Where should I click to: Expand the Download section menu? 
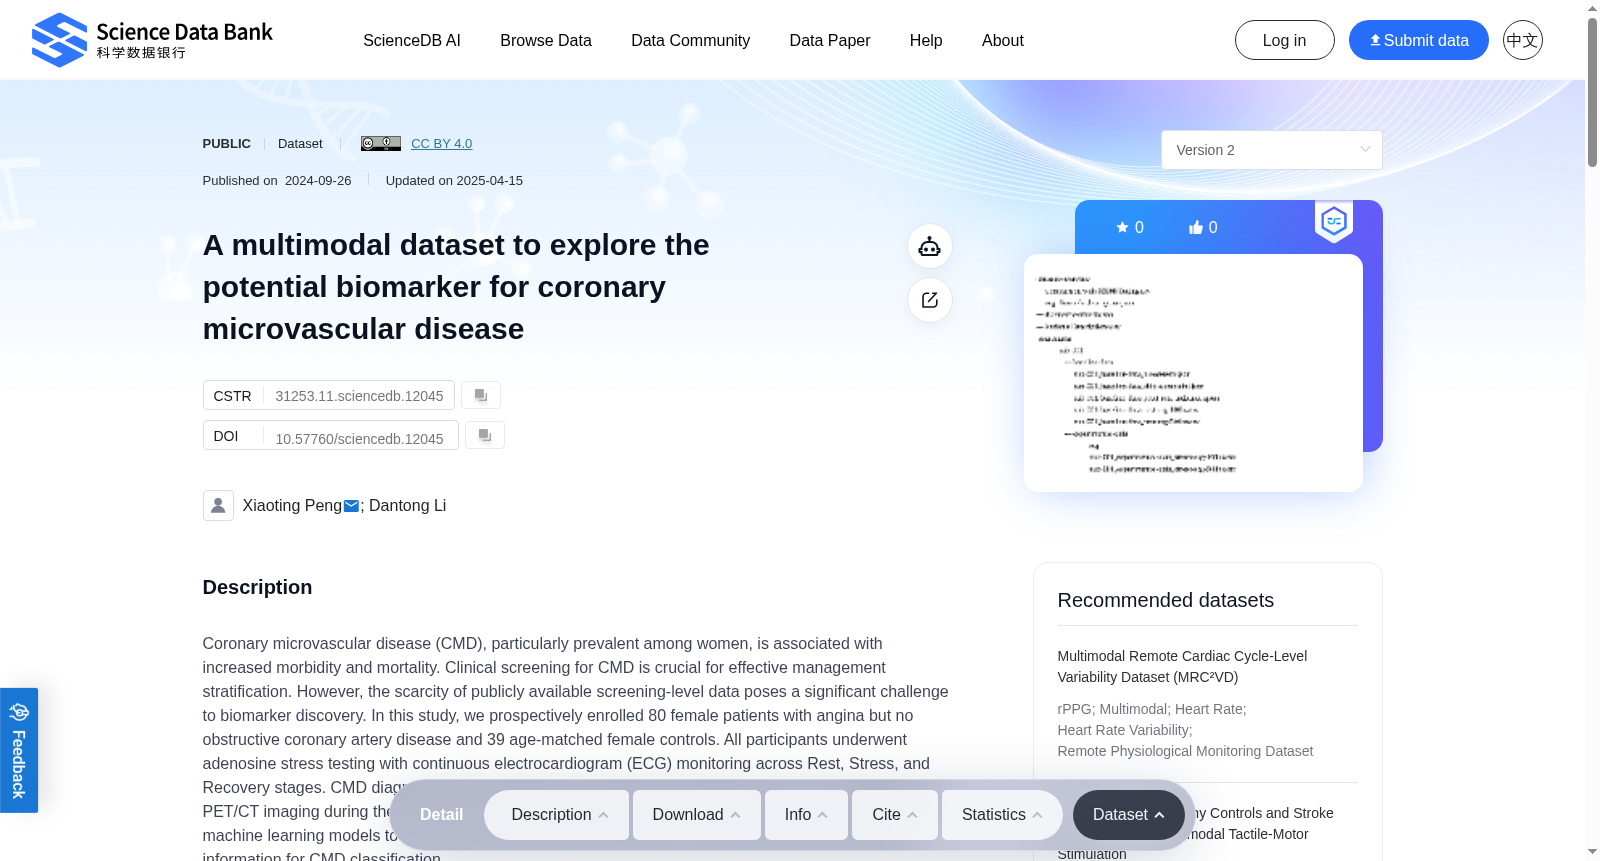[x=697, y=815]
